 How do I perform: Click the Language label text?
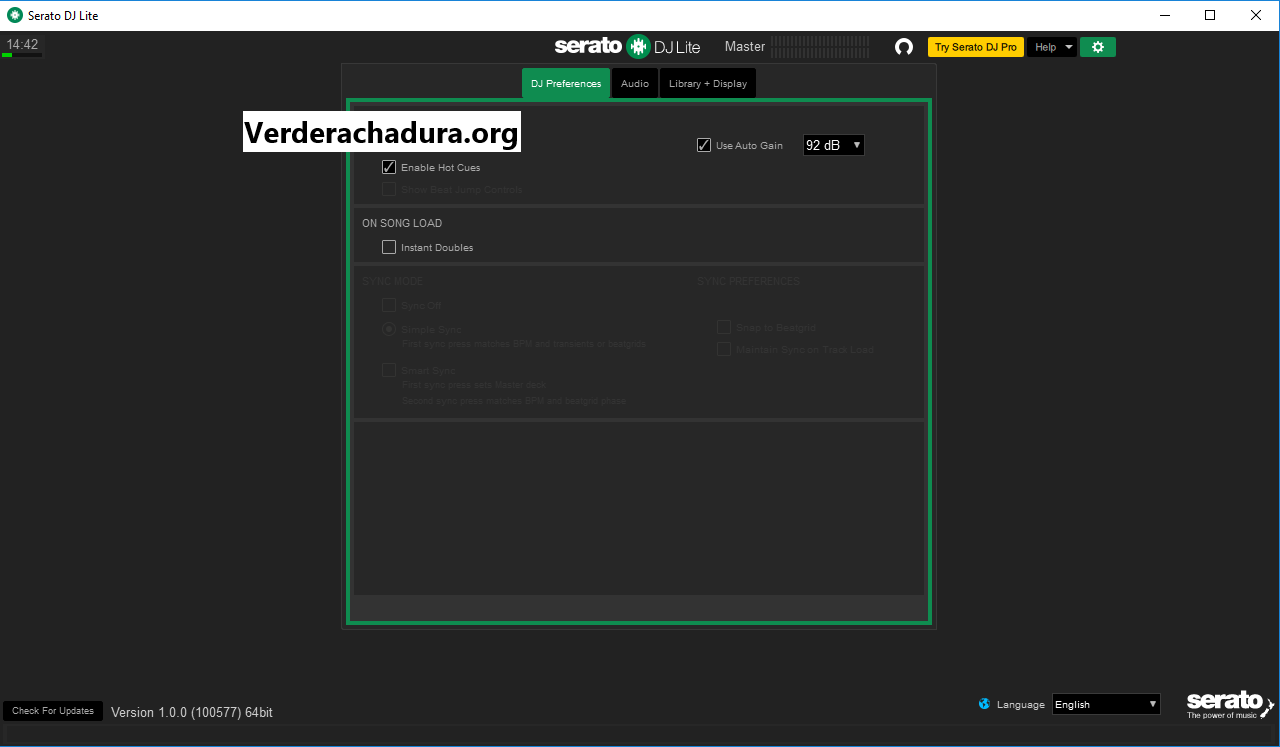[x=1021, y=704]
